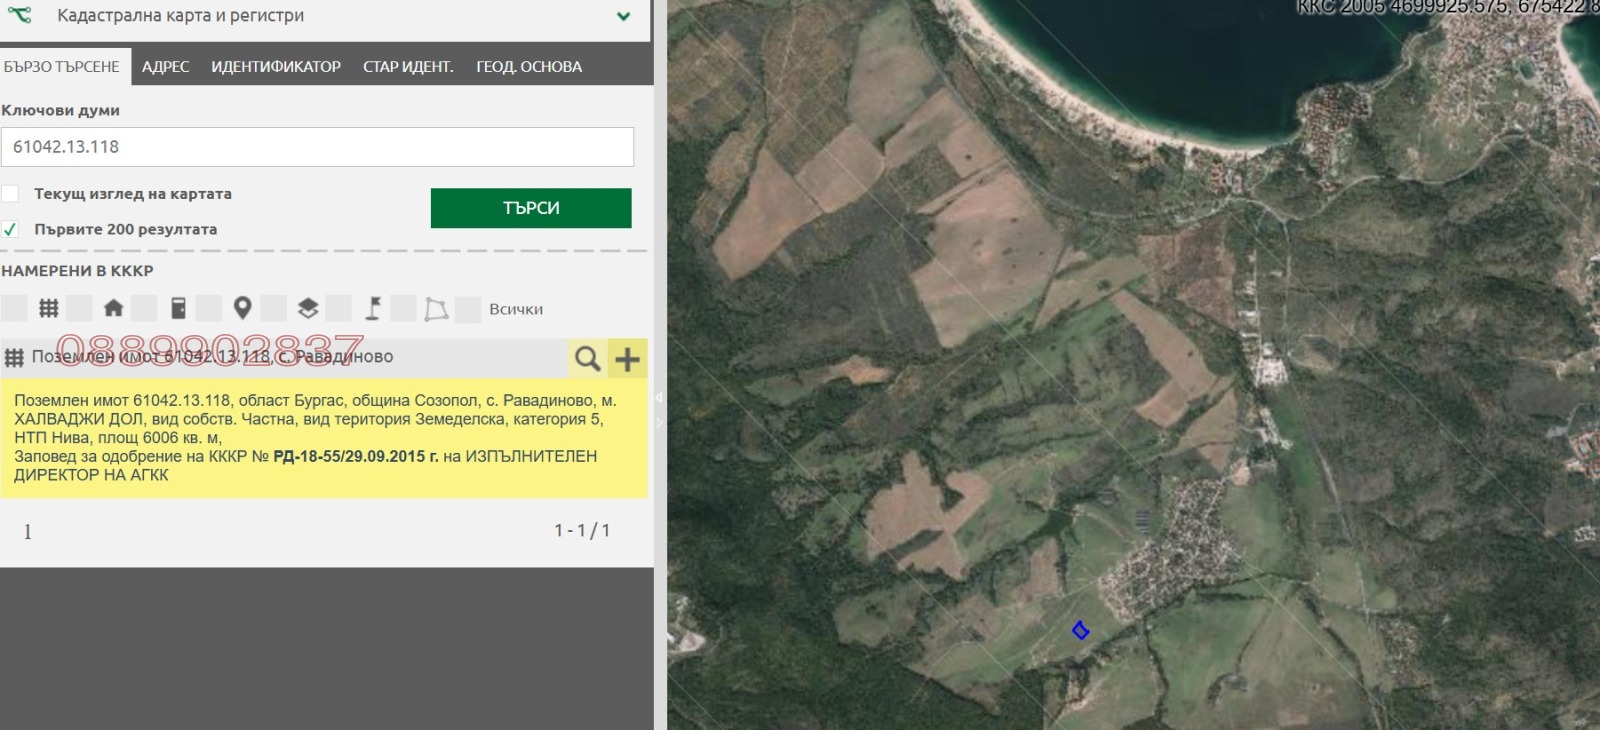
Task: Expand the 'Кадастрална карта и регистри' chevron
Action: pos(623,16)
